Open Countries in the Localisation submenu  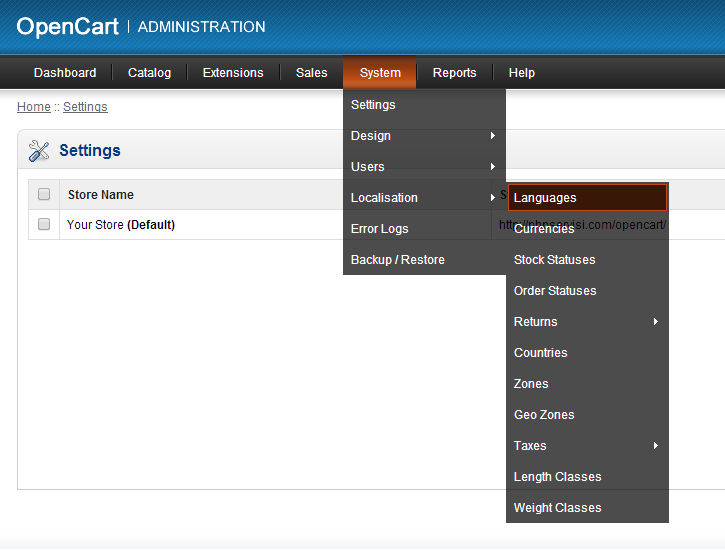tap(587, 353)
